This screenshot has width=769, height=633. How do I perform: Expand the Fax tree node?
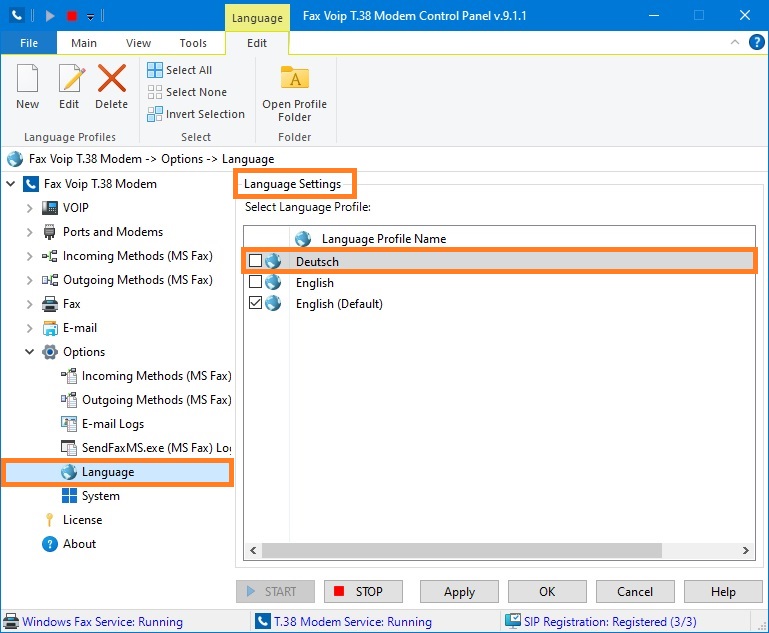point(29,304)
